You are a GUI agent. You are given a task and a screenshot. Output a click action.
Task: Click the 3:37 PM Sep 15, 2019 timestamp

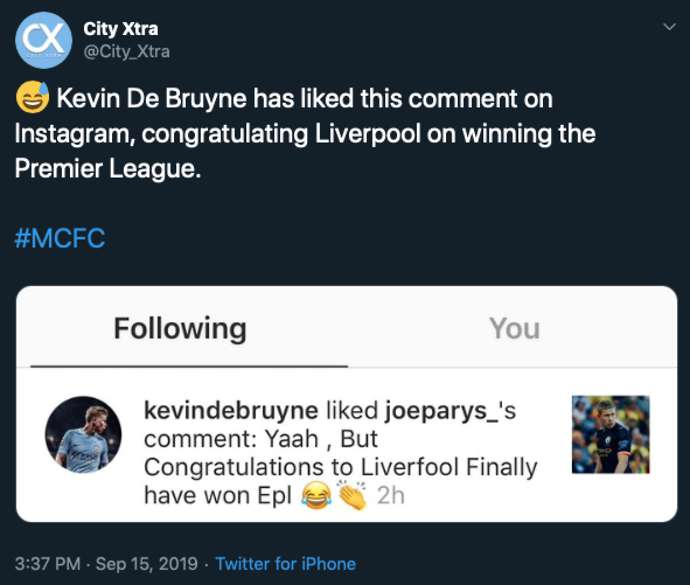click(x=105, y=563)
